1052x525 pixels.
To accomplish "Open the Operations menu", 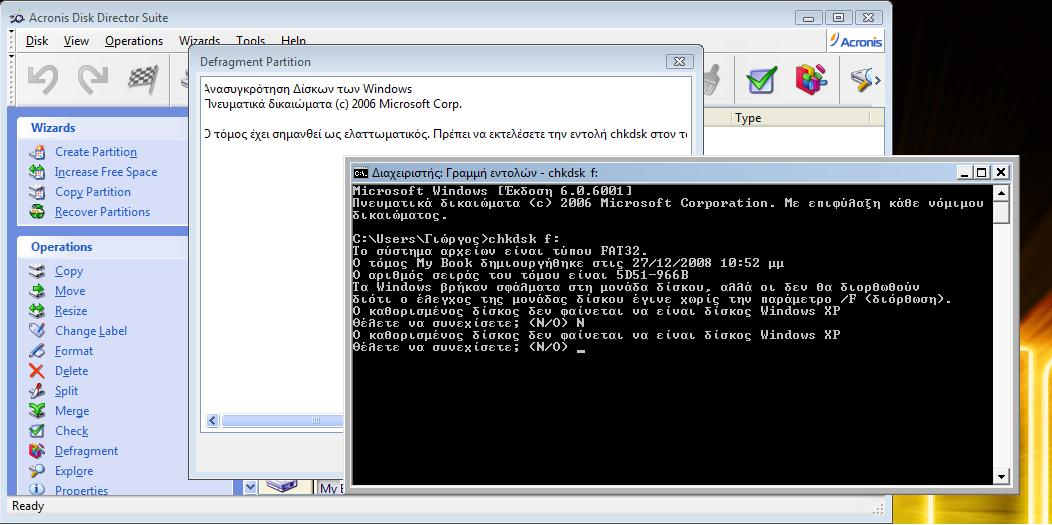I will pos(134,41).
